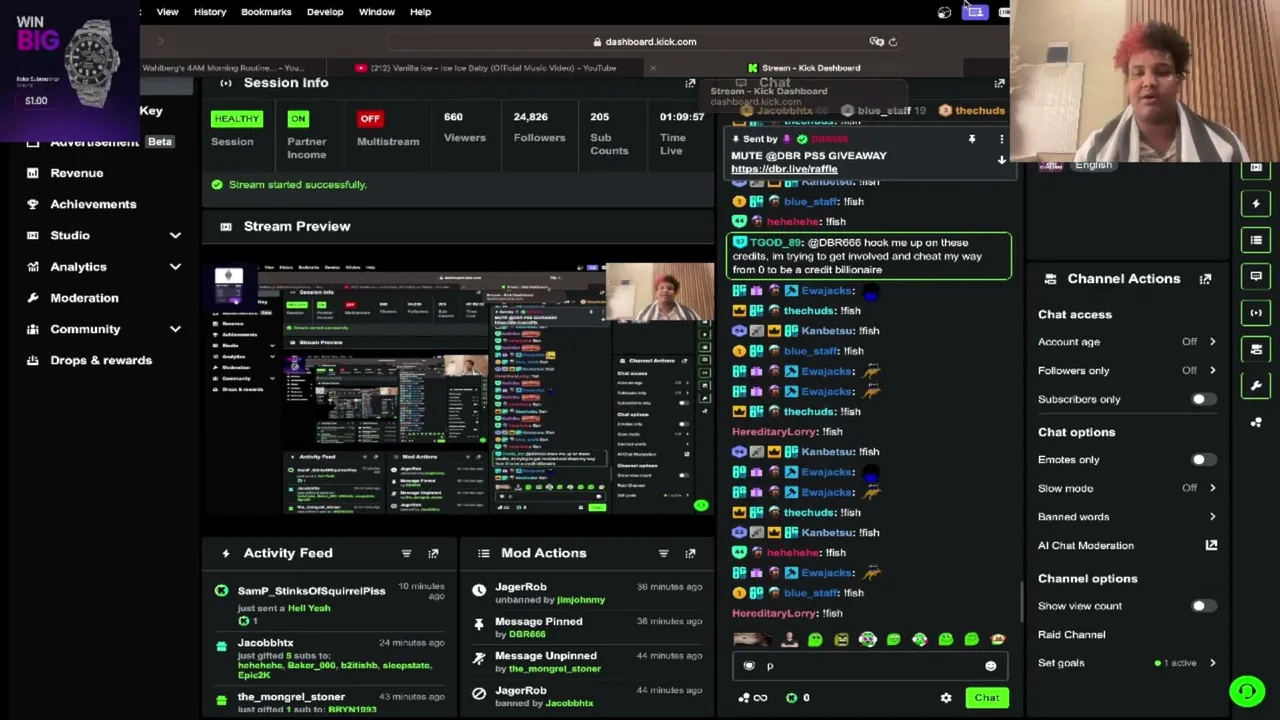Open pinned message options menu

1001,139
